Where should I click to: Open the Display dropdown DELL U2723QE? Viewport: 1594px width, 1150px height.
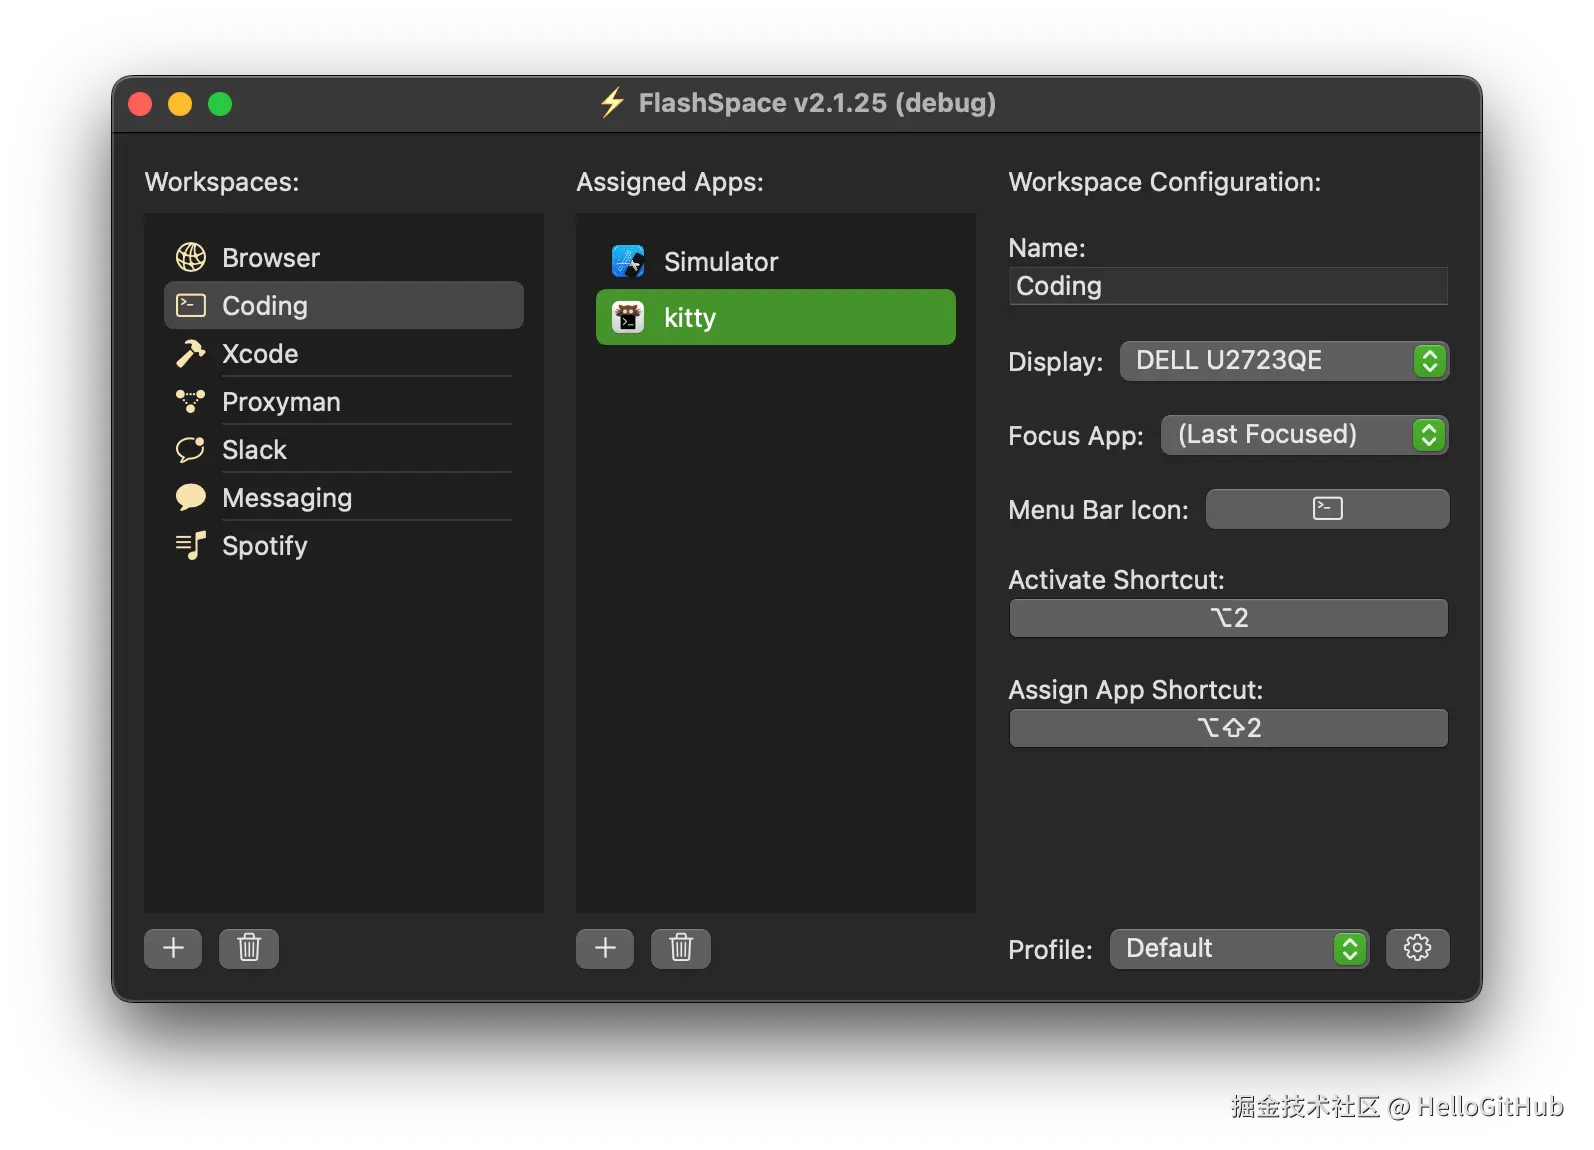click(x=1284, y=361)
